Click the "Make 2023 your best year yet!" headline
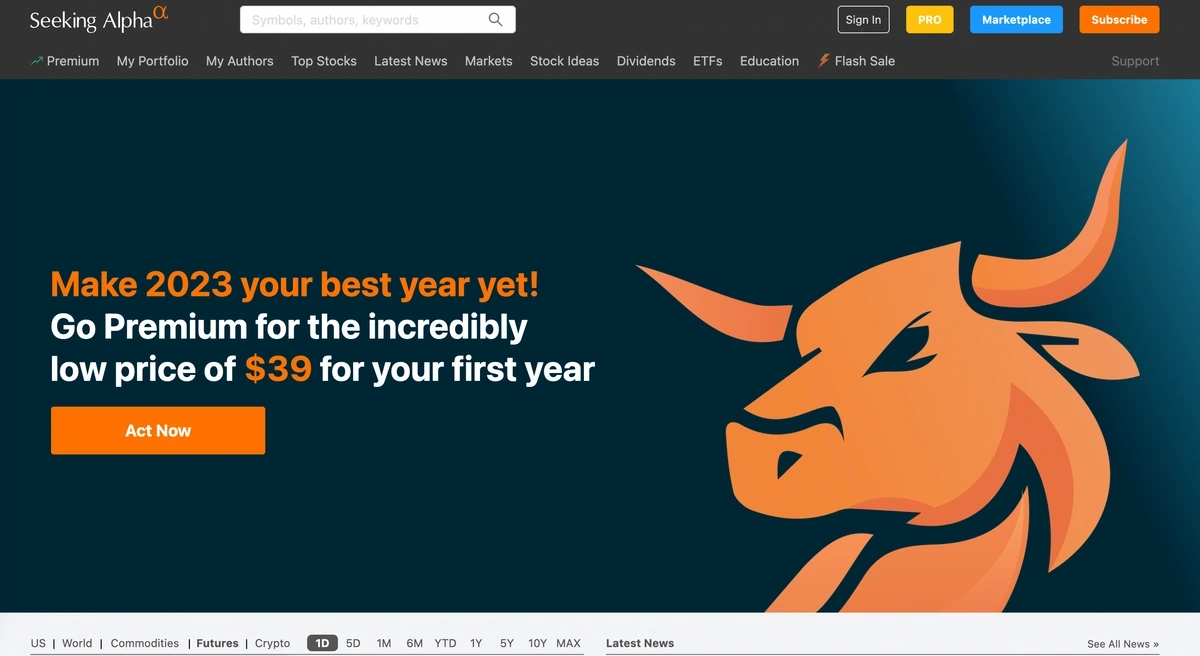 pos(295,284)
